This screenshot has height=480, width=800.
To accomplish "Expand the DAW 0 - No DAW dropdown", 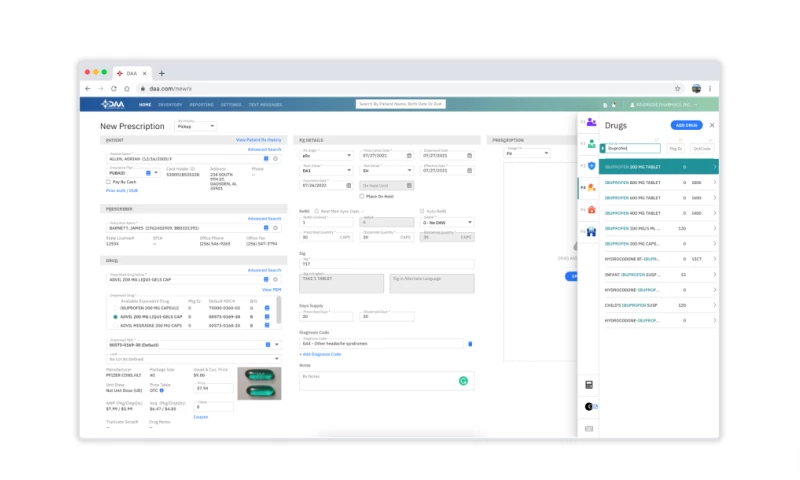I will pyautogui.click(x=447, y=221).
